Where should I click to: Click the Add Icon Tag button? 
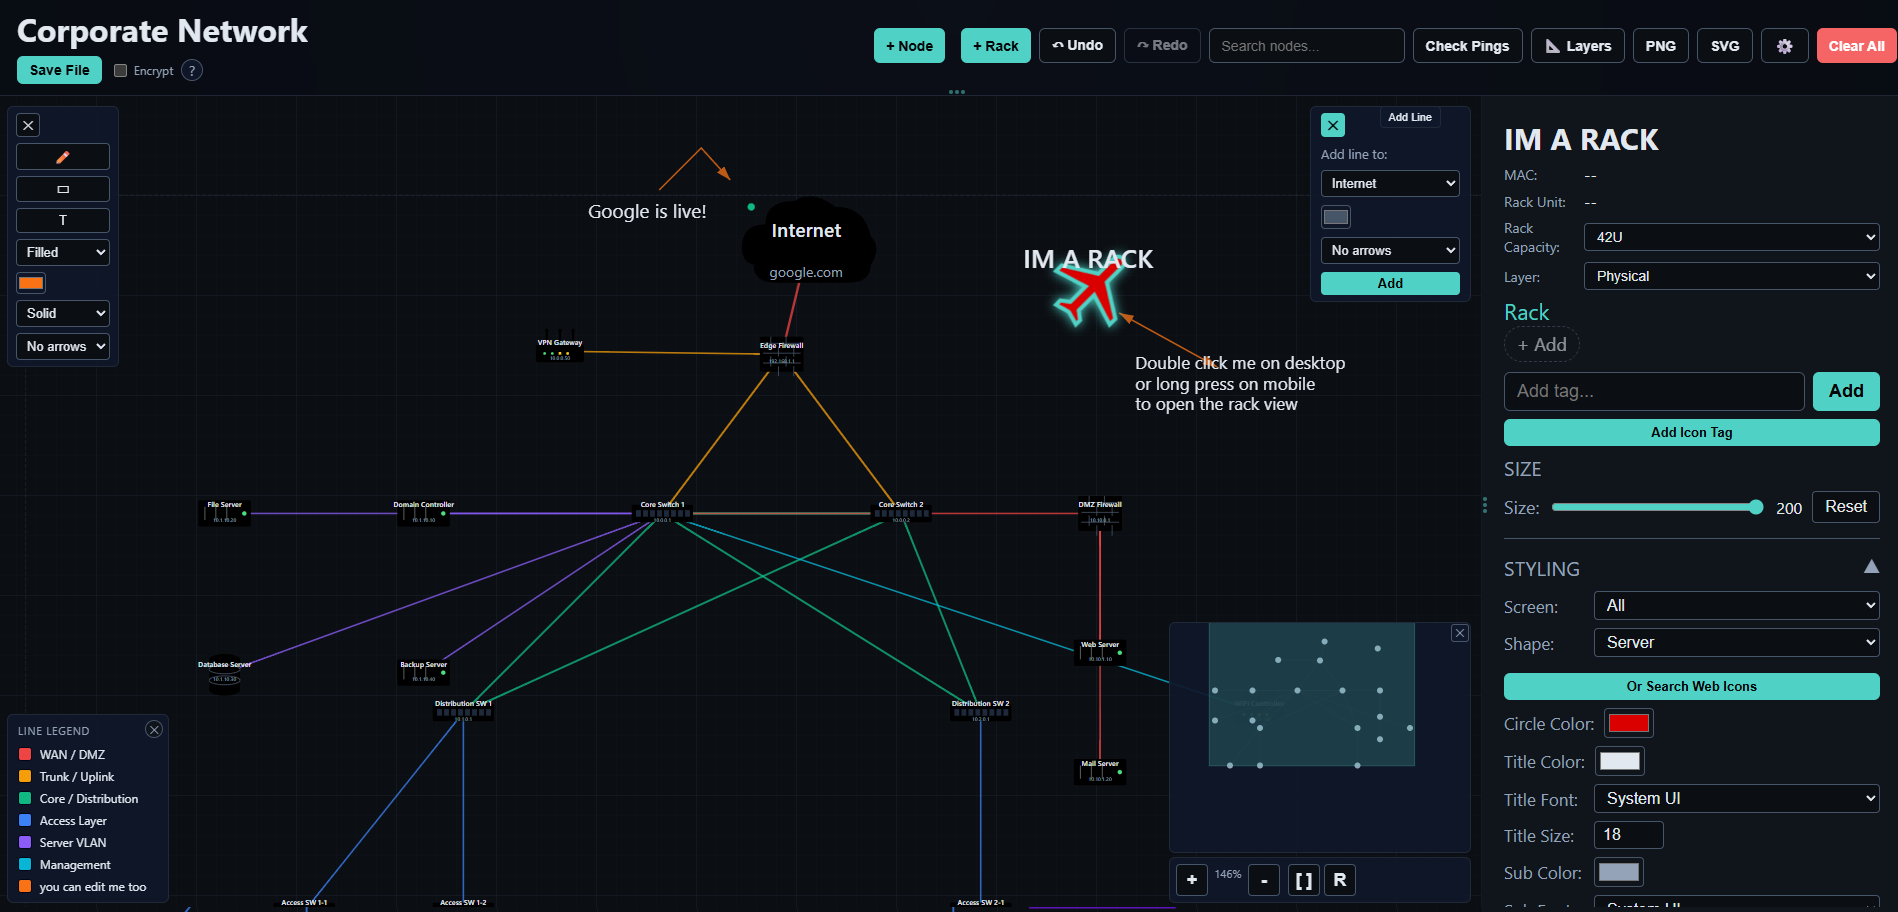tap(1691, 432)
